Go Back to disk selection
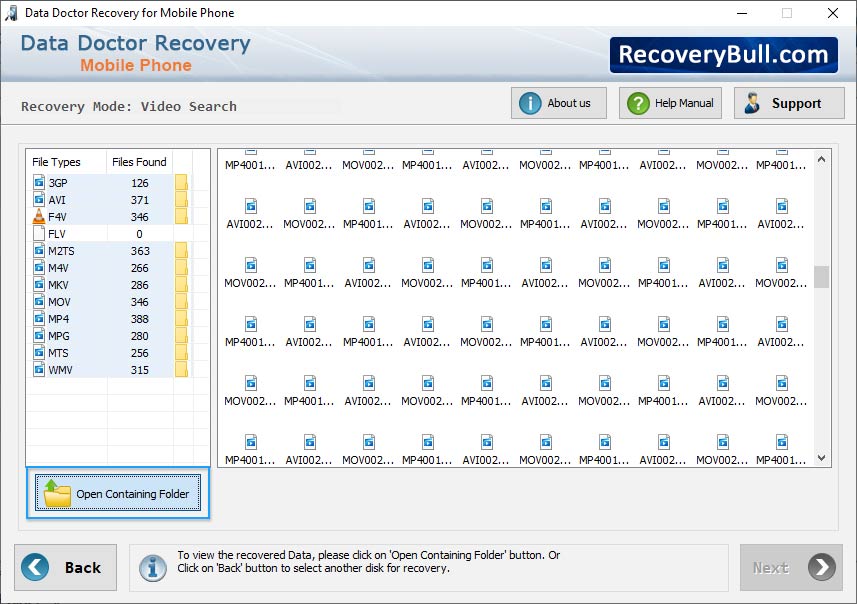 tap(66, 567)
